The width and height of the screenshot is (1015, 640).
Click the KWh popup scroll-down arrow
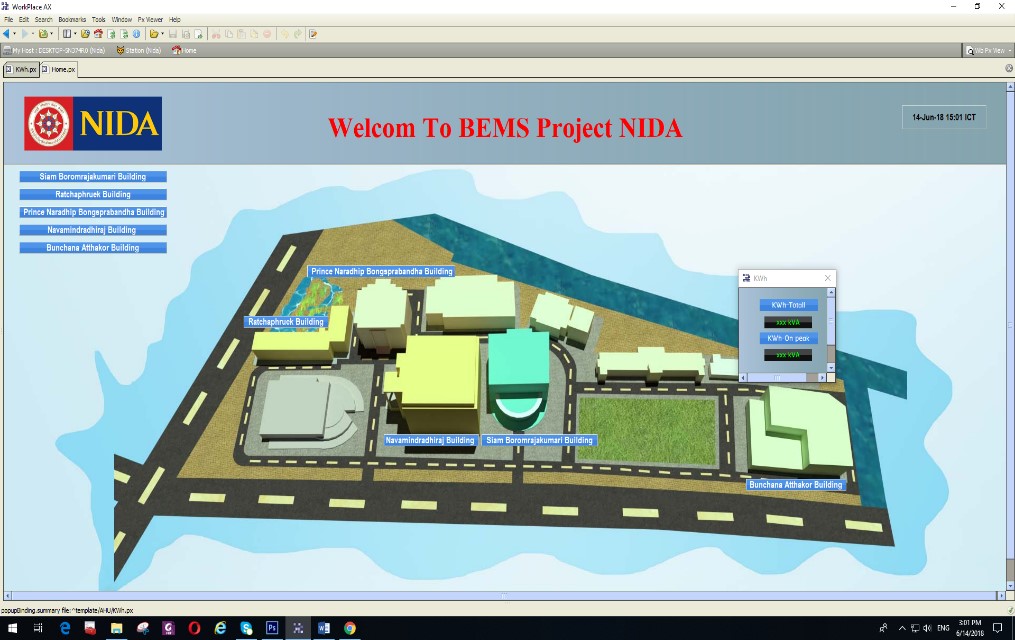pos(831,368)
